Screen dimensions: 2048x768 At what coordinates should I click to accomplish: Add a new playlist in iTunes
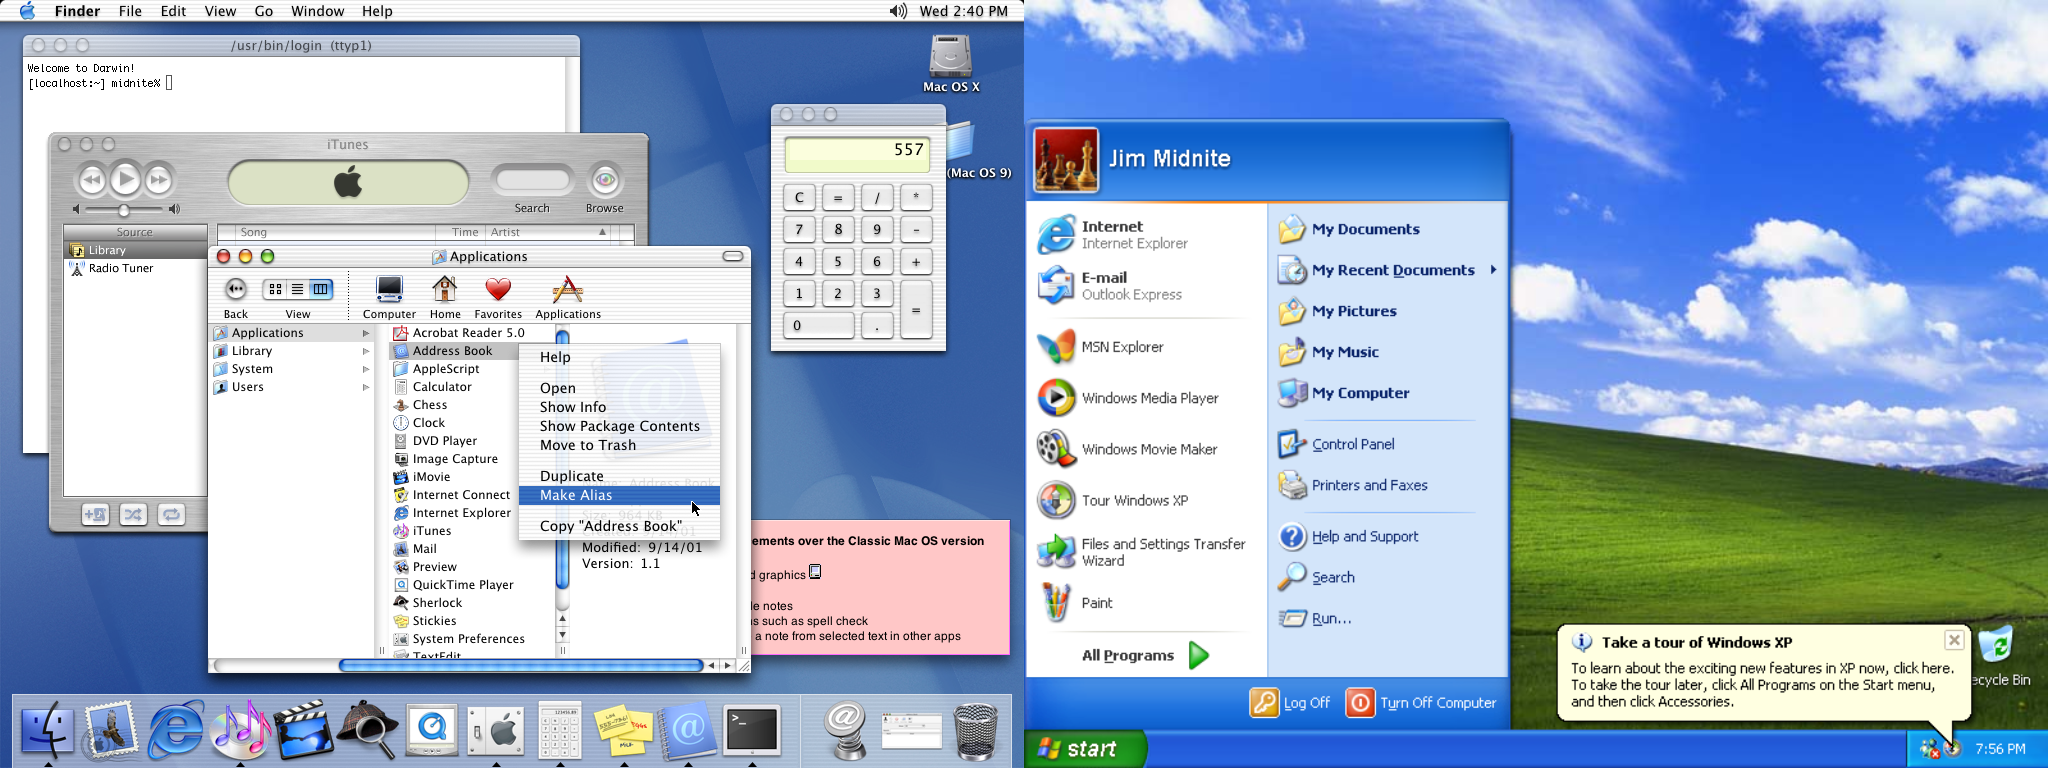pyautogui.click(x=96, y=514)
